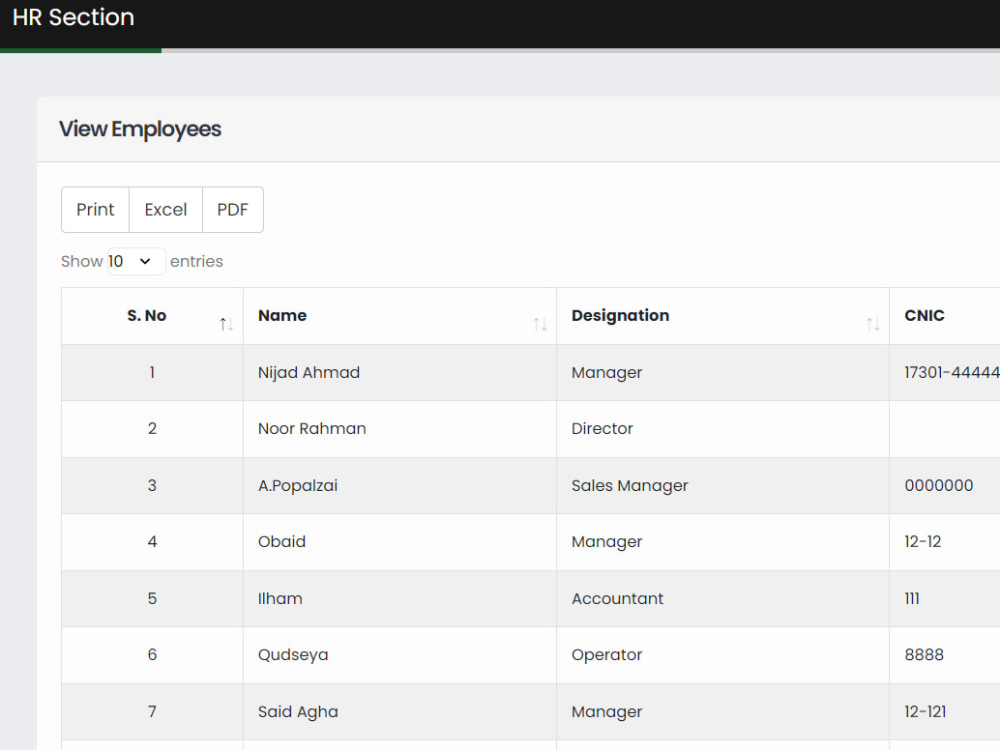
Task: Click the Name column header
Action: click(x=400, y=316)
